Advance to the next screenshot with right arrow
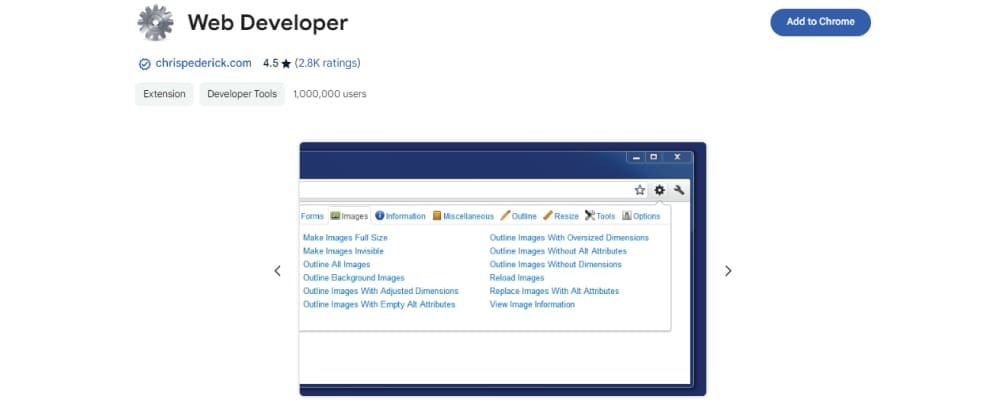Image resolution: width=1000 pixels, height=400 pixels. 728,271
